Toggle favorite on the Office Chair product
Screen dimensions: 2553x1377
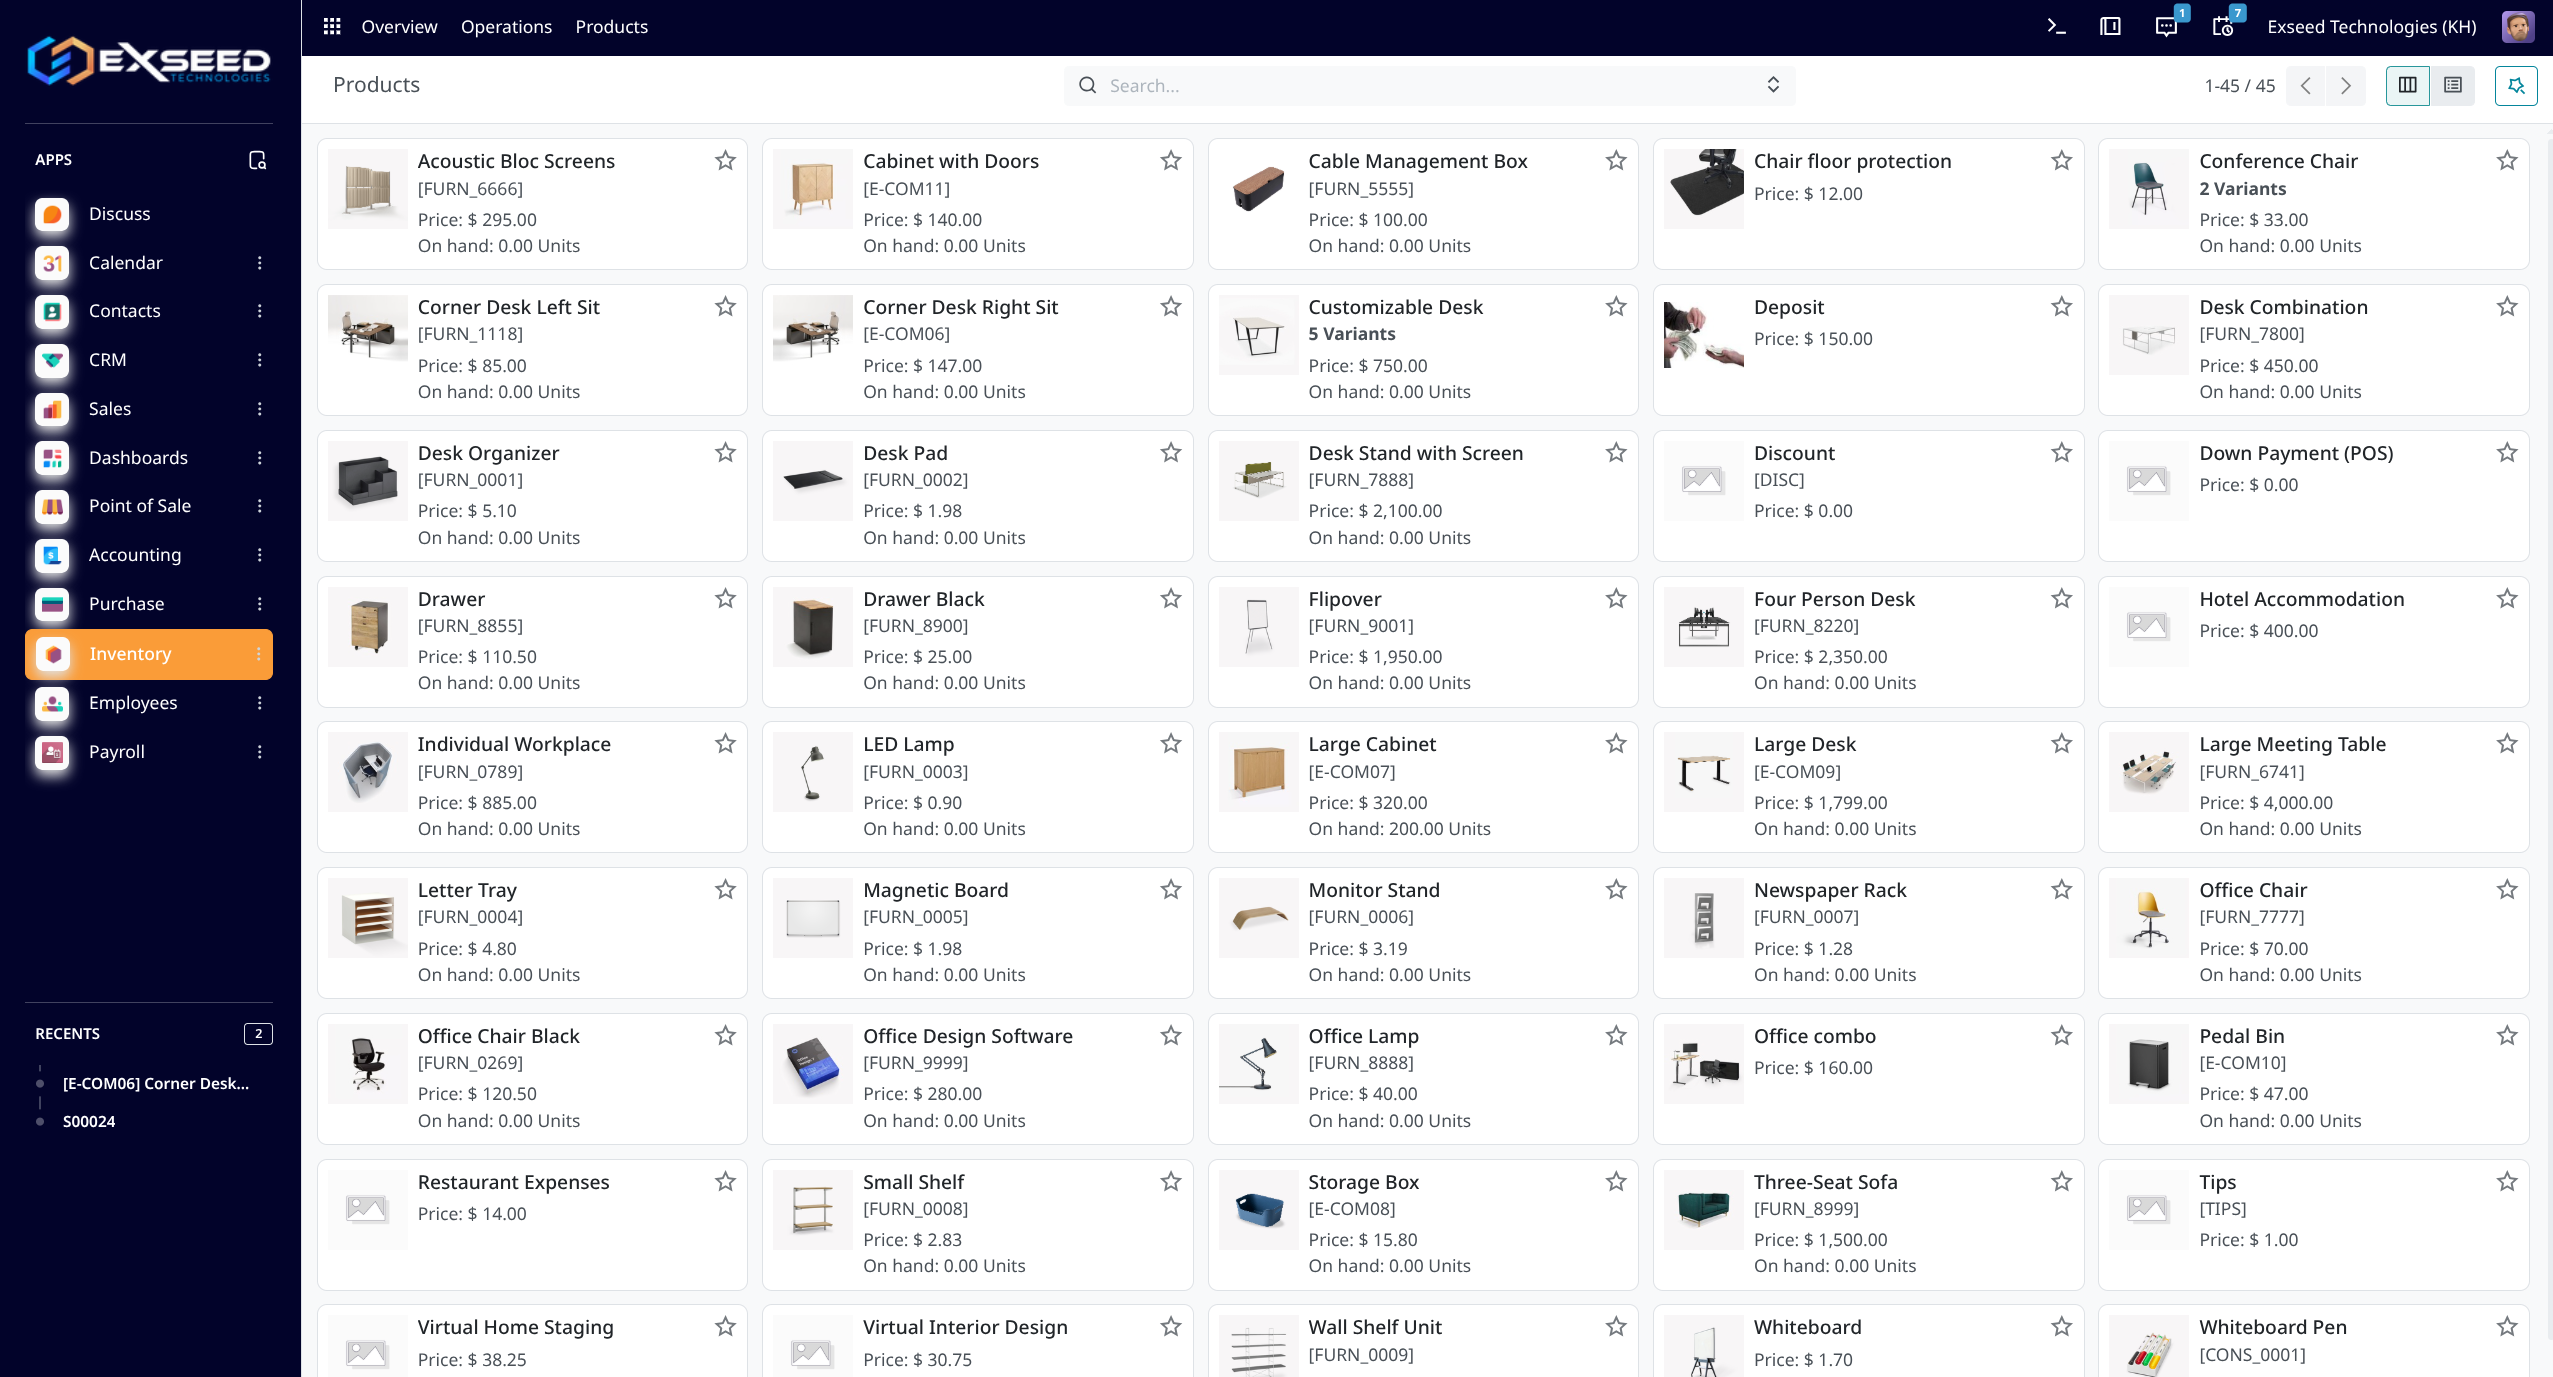click(2506, 889)
